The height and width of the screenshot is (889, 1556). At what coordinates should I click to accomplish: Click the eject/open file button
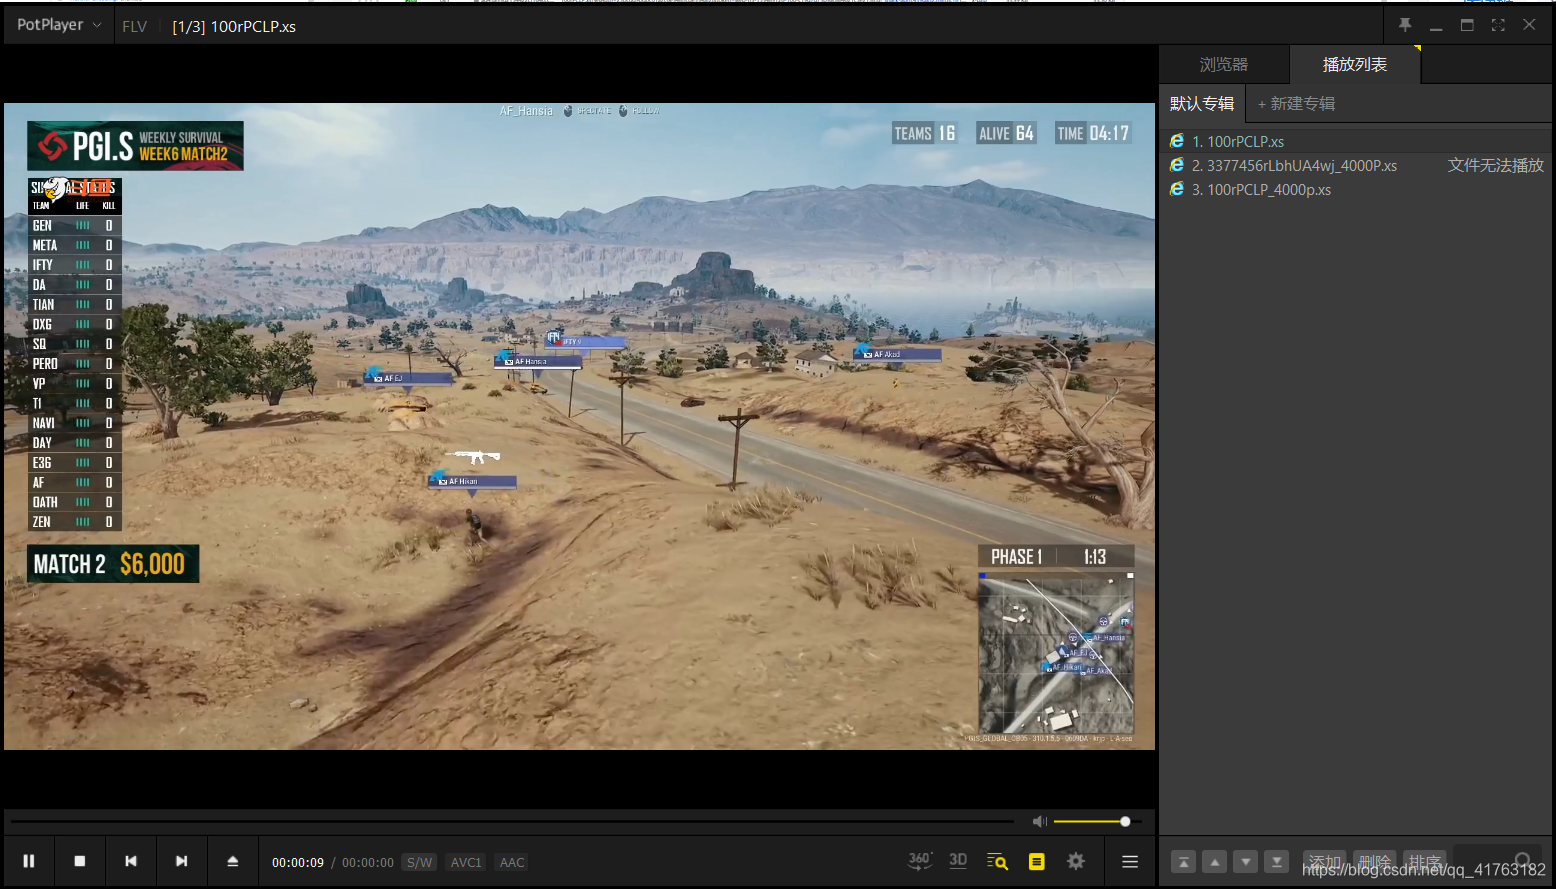click(233, 861)
